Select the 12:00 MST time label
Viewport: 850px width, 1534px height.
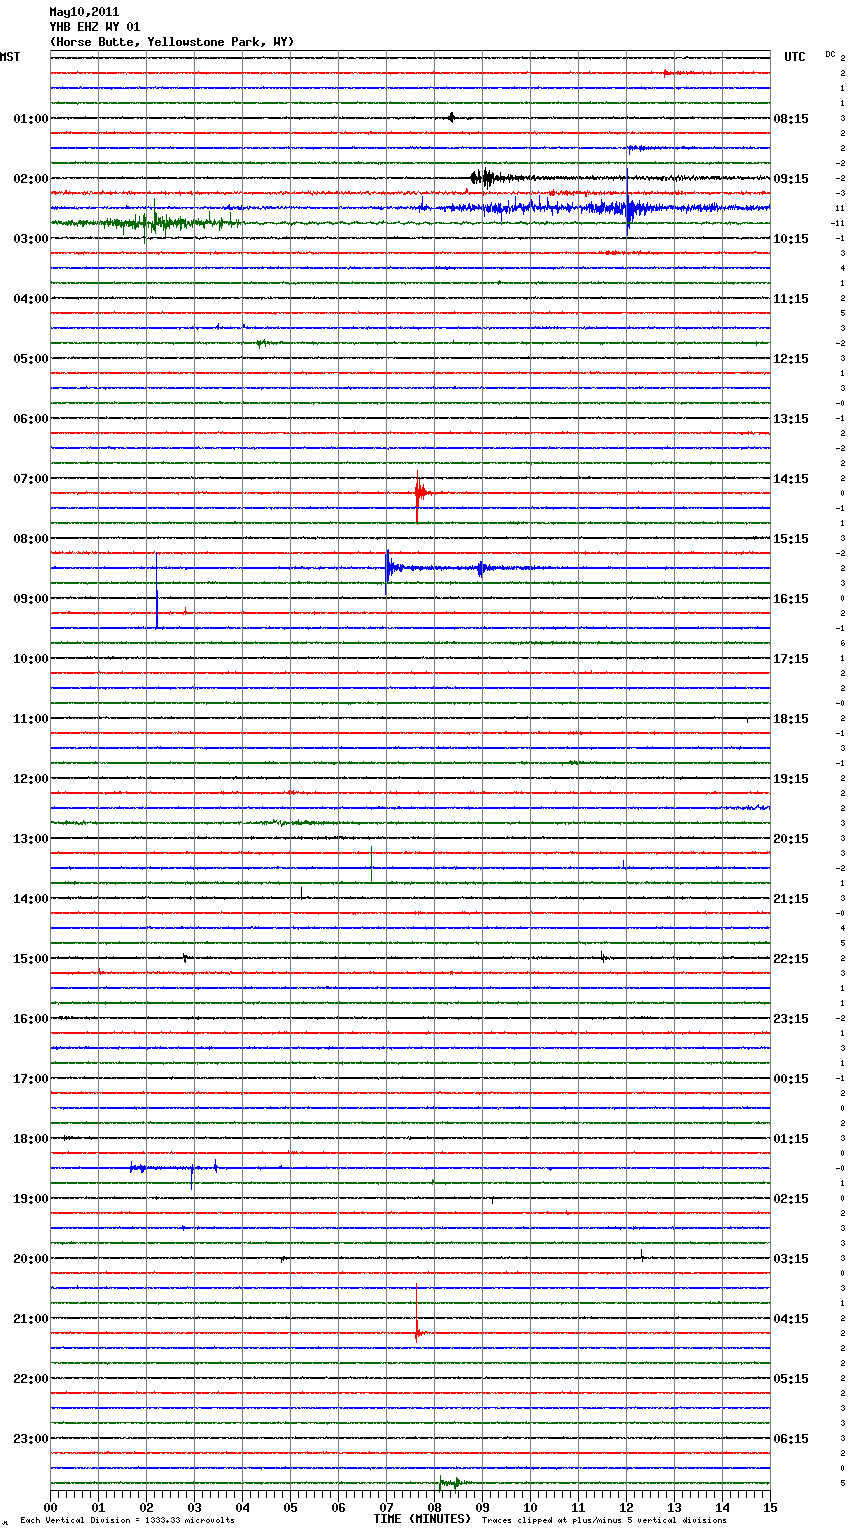pos(30,779)
